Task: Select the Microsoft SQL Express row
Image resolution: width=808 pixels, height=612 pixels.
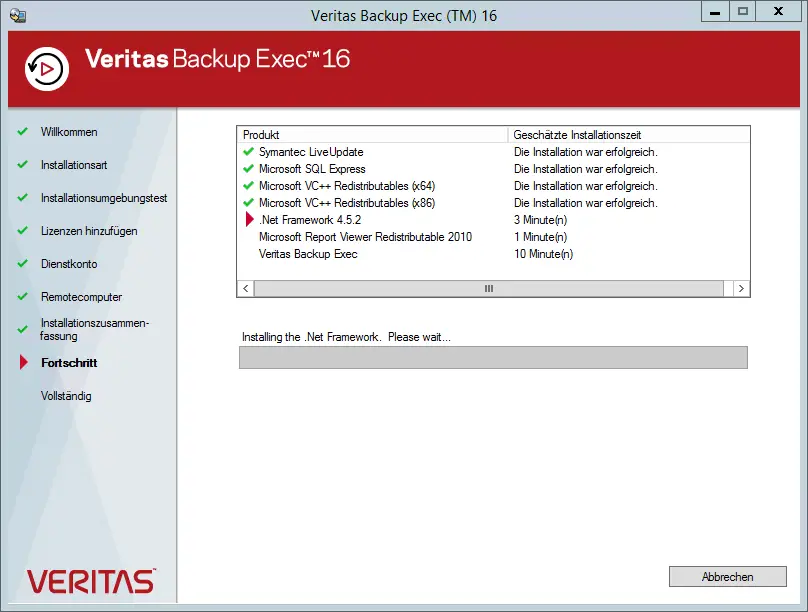Action: [493, 169]
